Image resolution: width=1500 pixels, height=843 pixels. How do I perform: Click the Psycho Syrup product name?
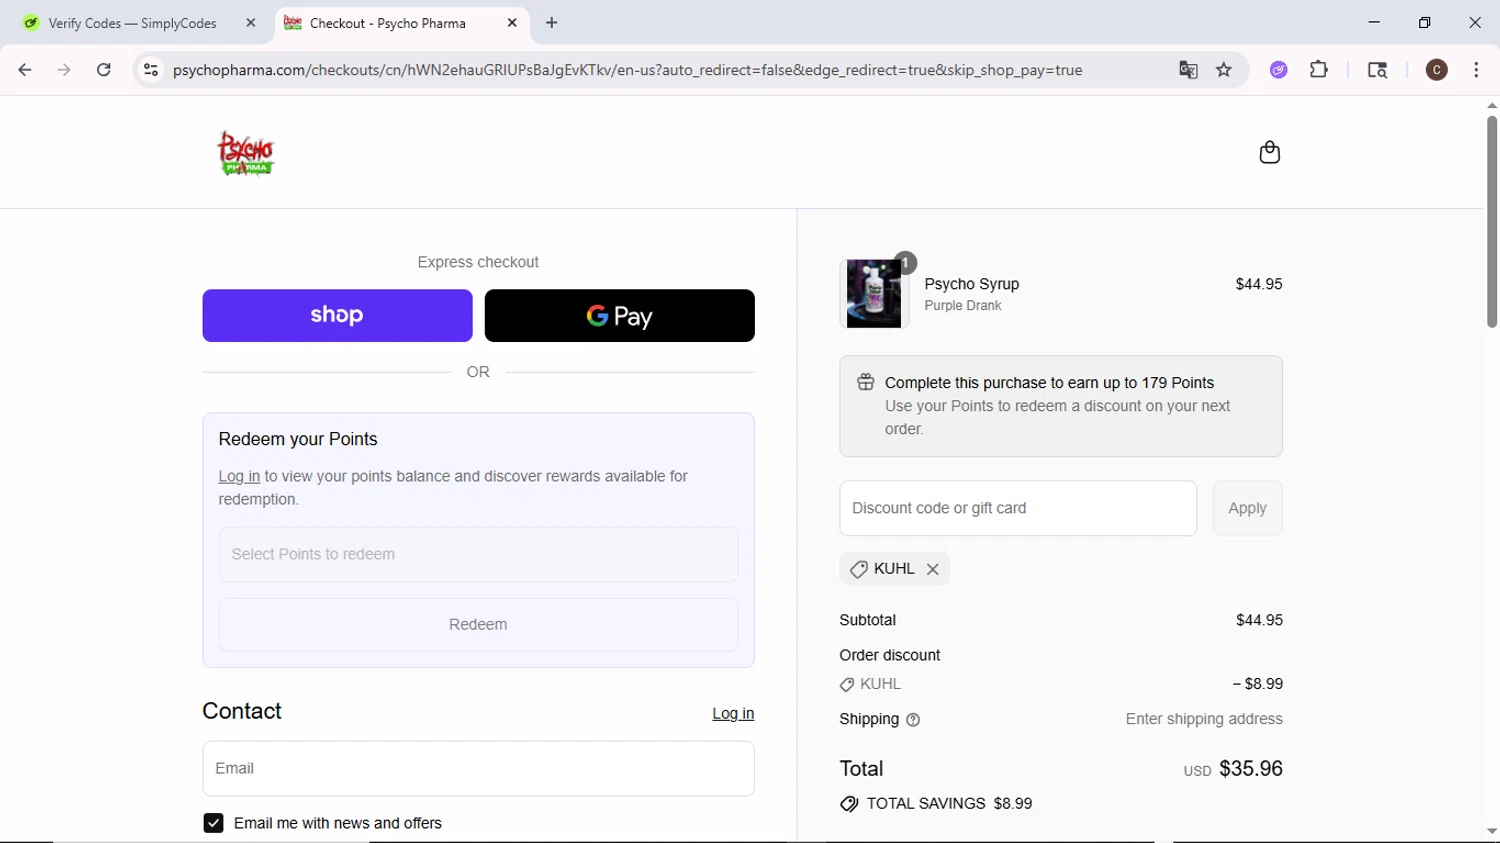click(971, 284)
